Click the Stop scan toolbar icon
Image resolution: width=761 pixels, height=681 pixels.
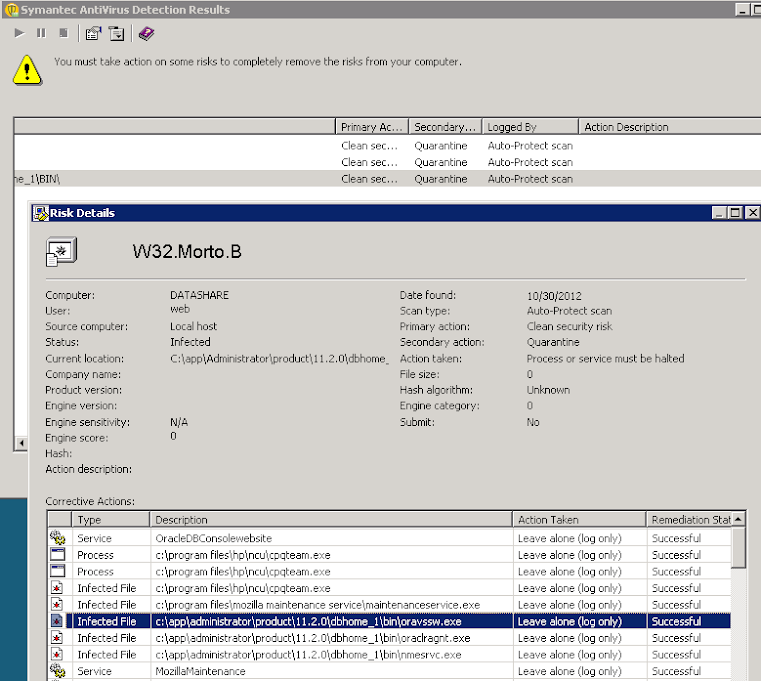coord(63,33)
